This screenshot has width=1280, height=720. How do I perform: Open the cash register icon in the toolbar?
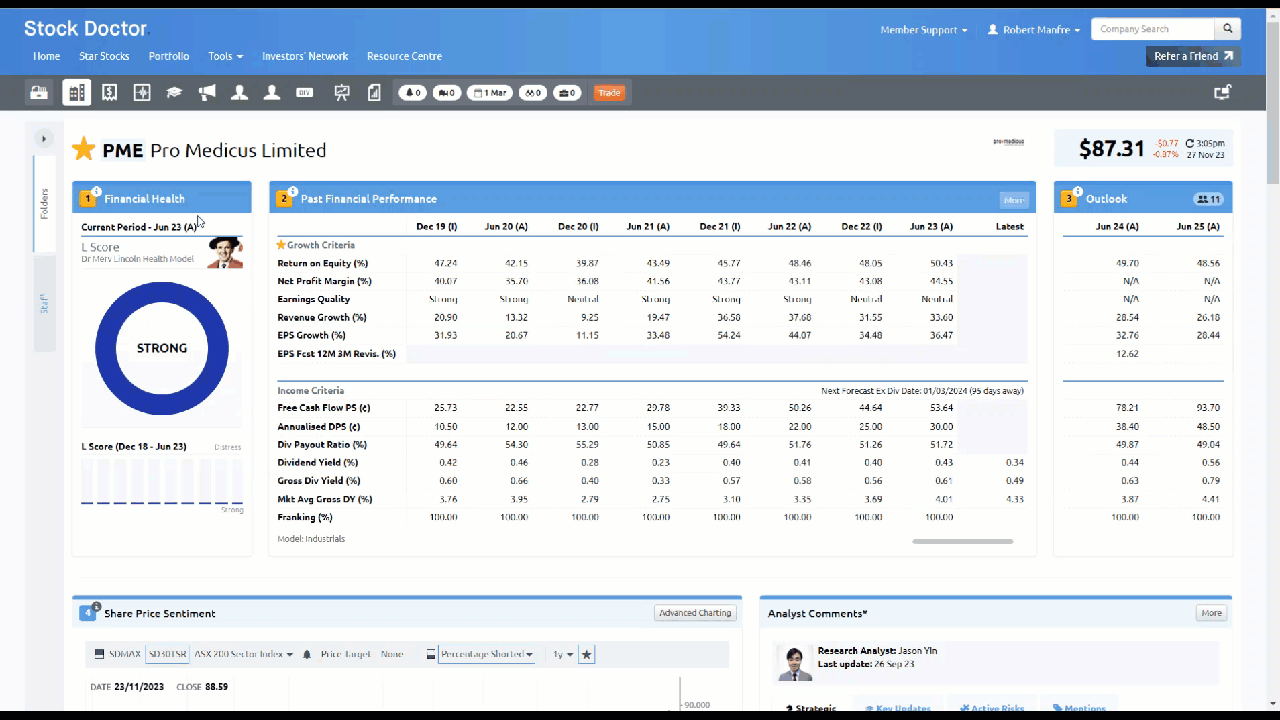pos(39,93)
